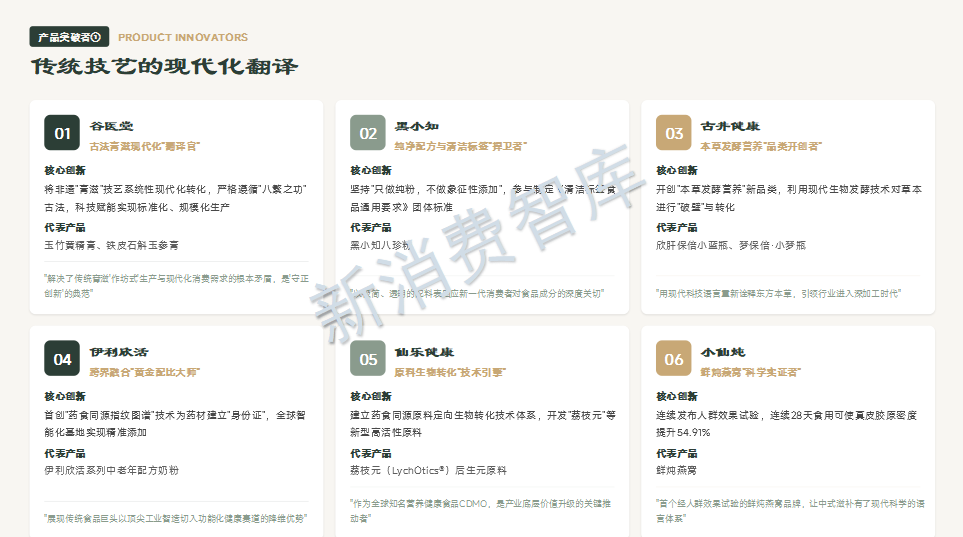Click the quote beginning 解决了传统膏滋

click(176, 286)
